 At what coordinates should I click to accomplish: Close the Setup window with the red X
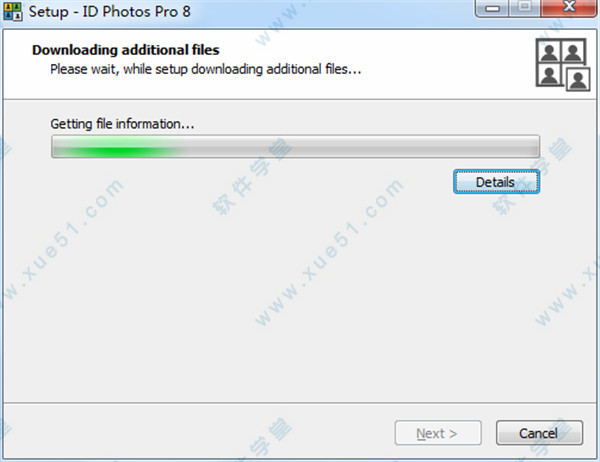[569, 8]
